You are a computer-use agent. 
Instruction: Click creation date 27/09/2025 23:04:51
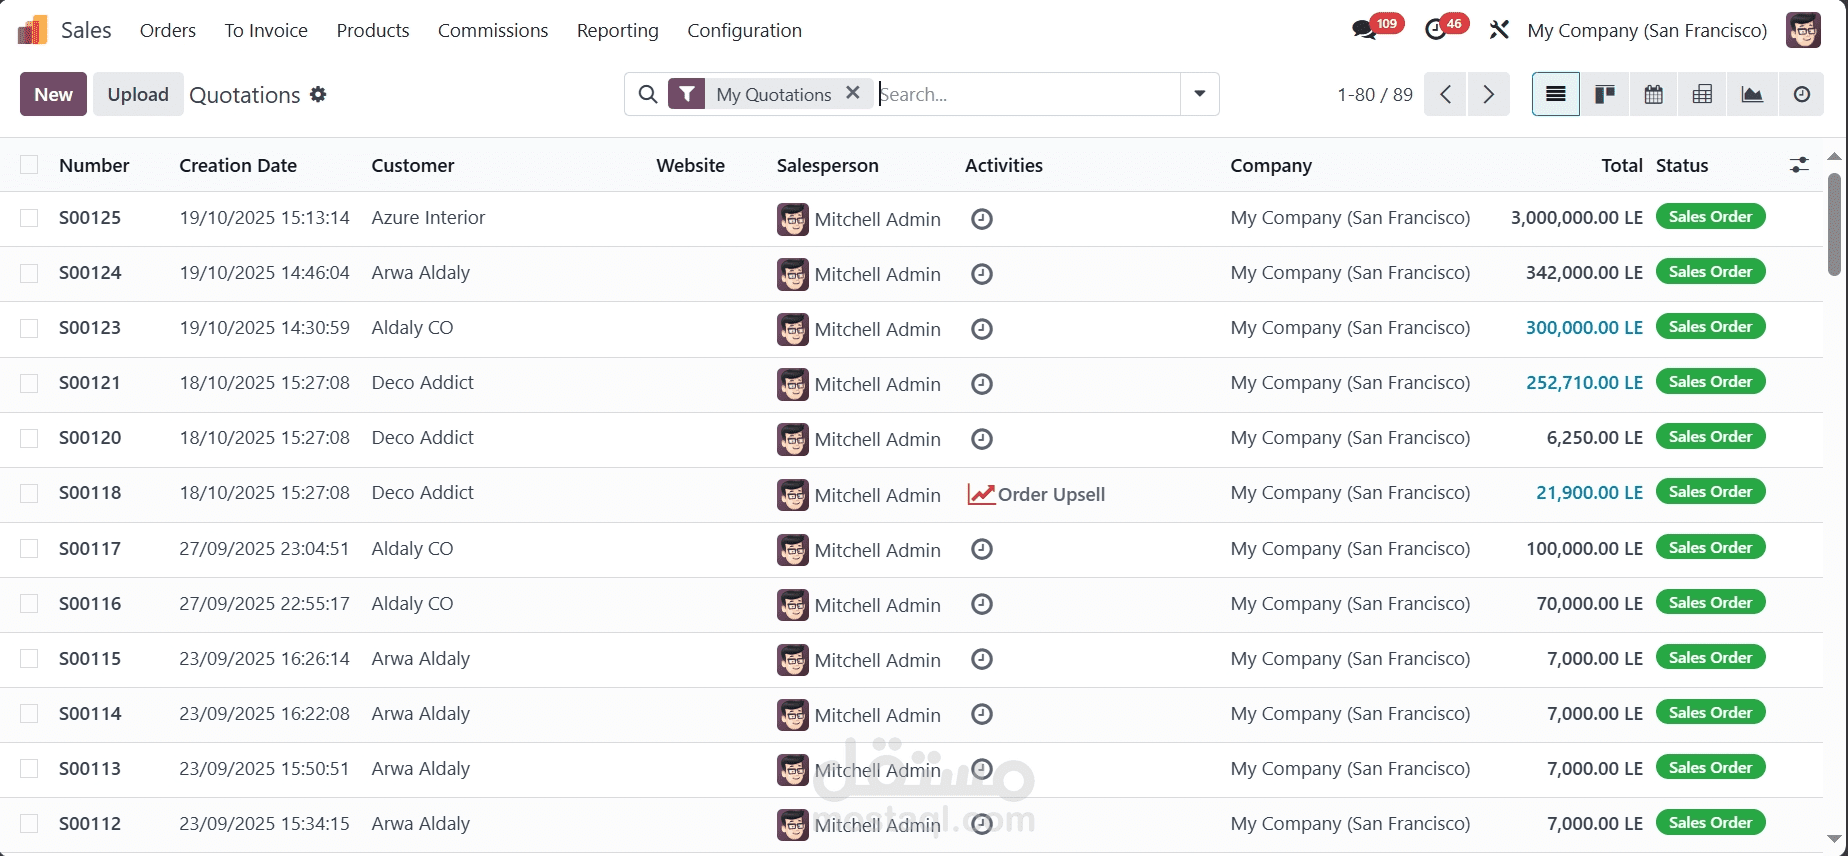point(264,549)
